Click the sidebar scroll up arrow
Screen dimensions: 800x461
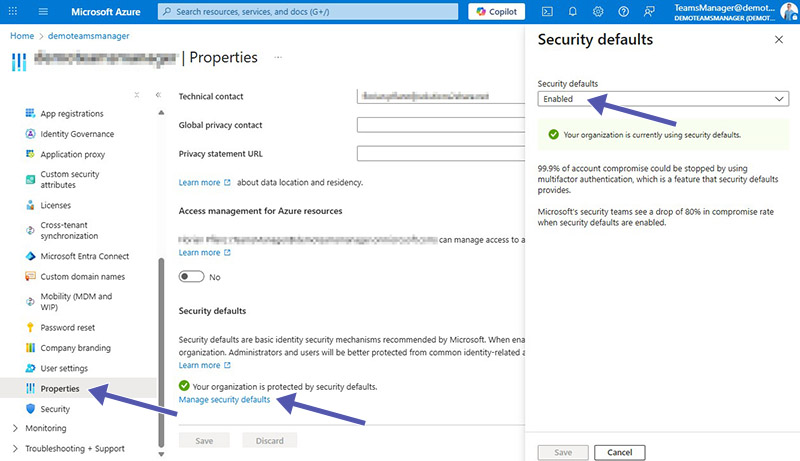point(161,112)
